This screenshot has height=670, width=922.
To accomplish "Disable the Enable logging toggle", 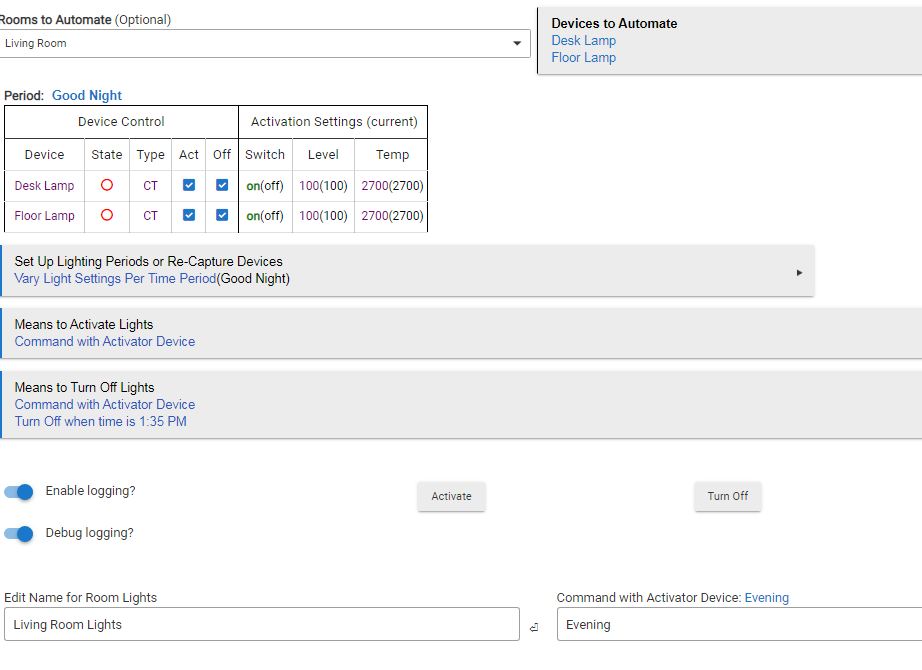I will [x=20, y=492].
